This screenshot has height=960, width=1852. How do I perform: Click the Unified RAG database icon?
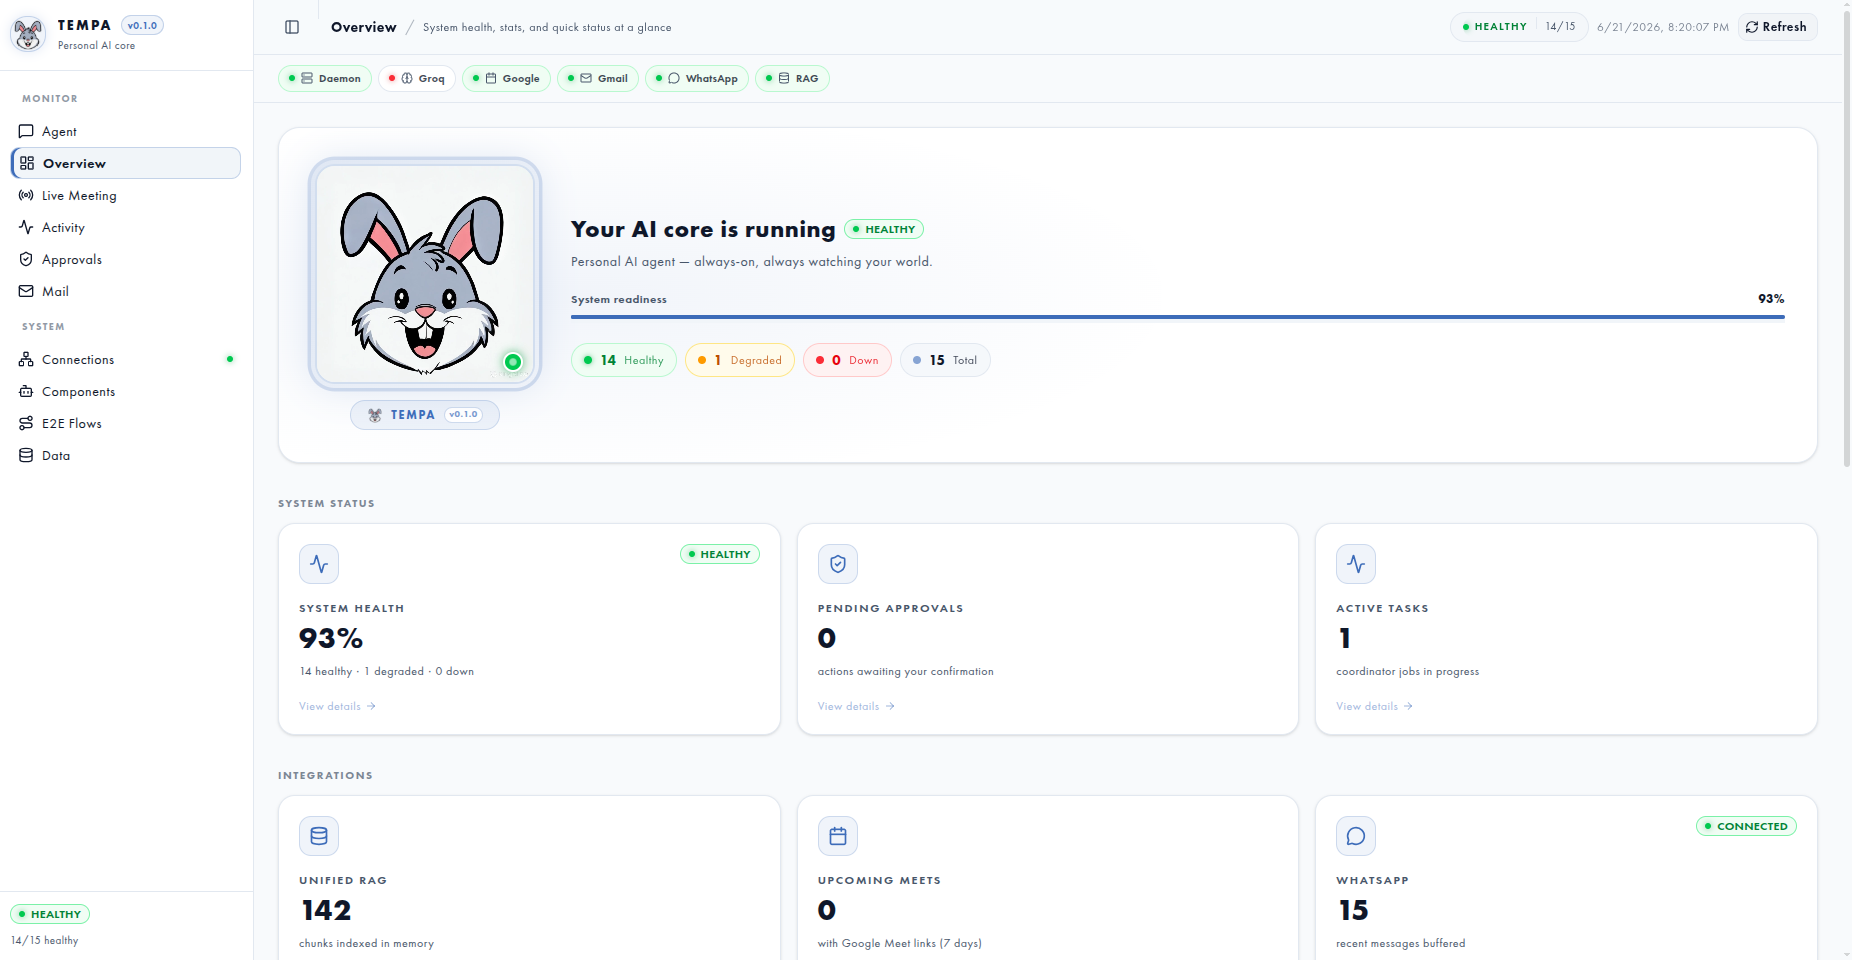click(319, 836)
